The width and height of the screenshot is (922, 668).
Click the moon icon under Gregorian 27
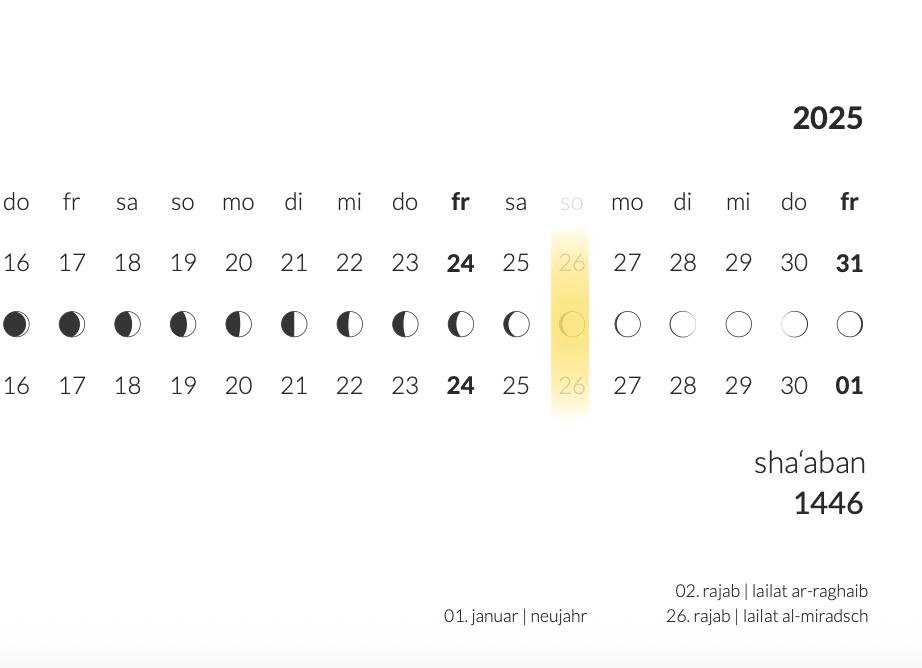tap(627, 324)
